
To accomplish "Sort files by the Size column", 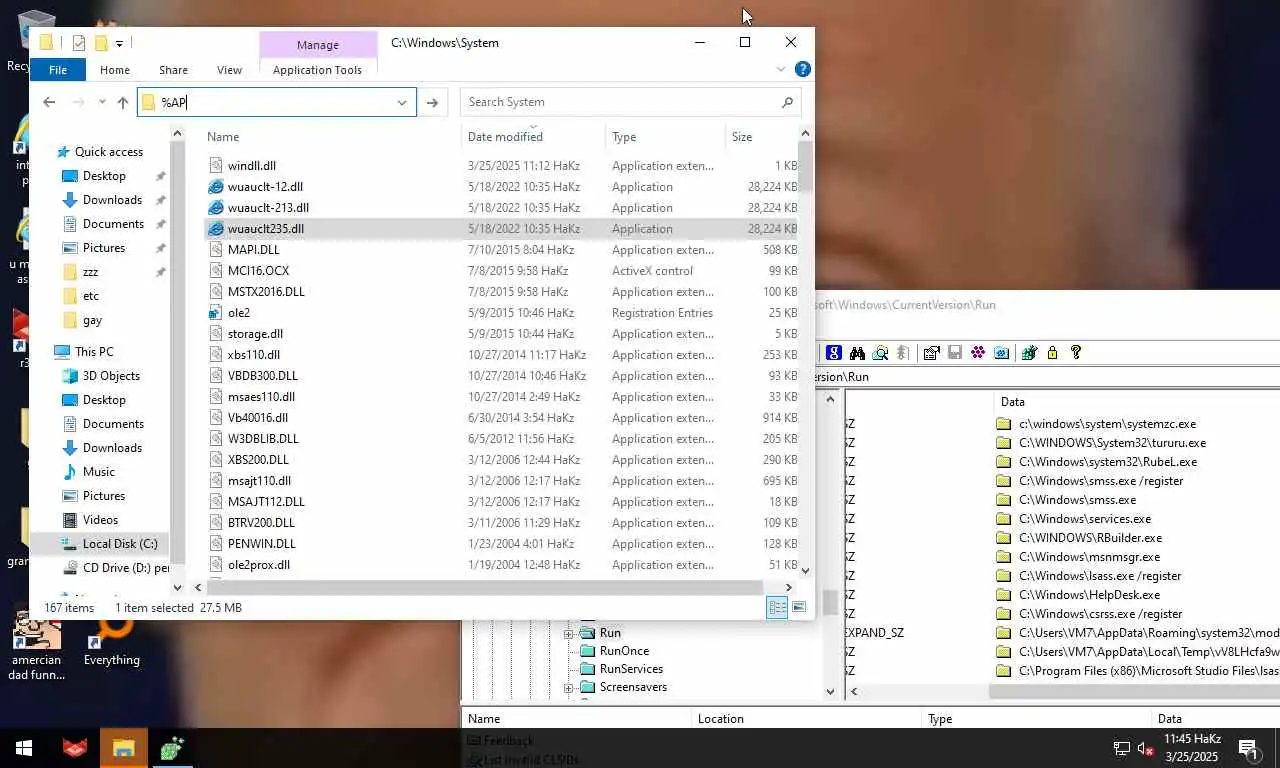I will pos(761,136).
